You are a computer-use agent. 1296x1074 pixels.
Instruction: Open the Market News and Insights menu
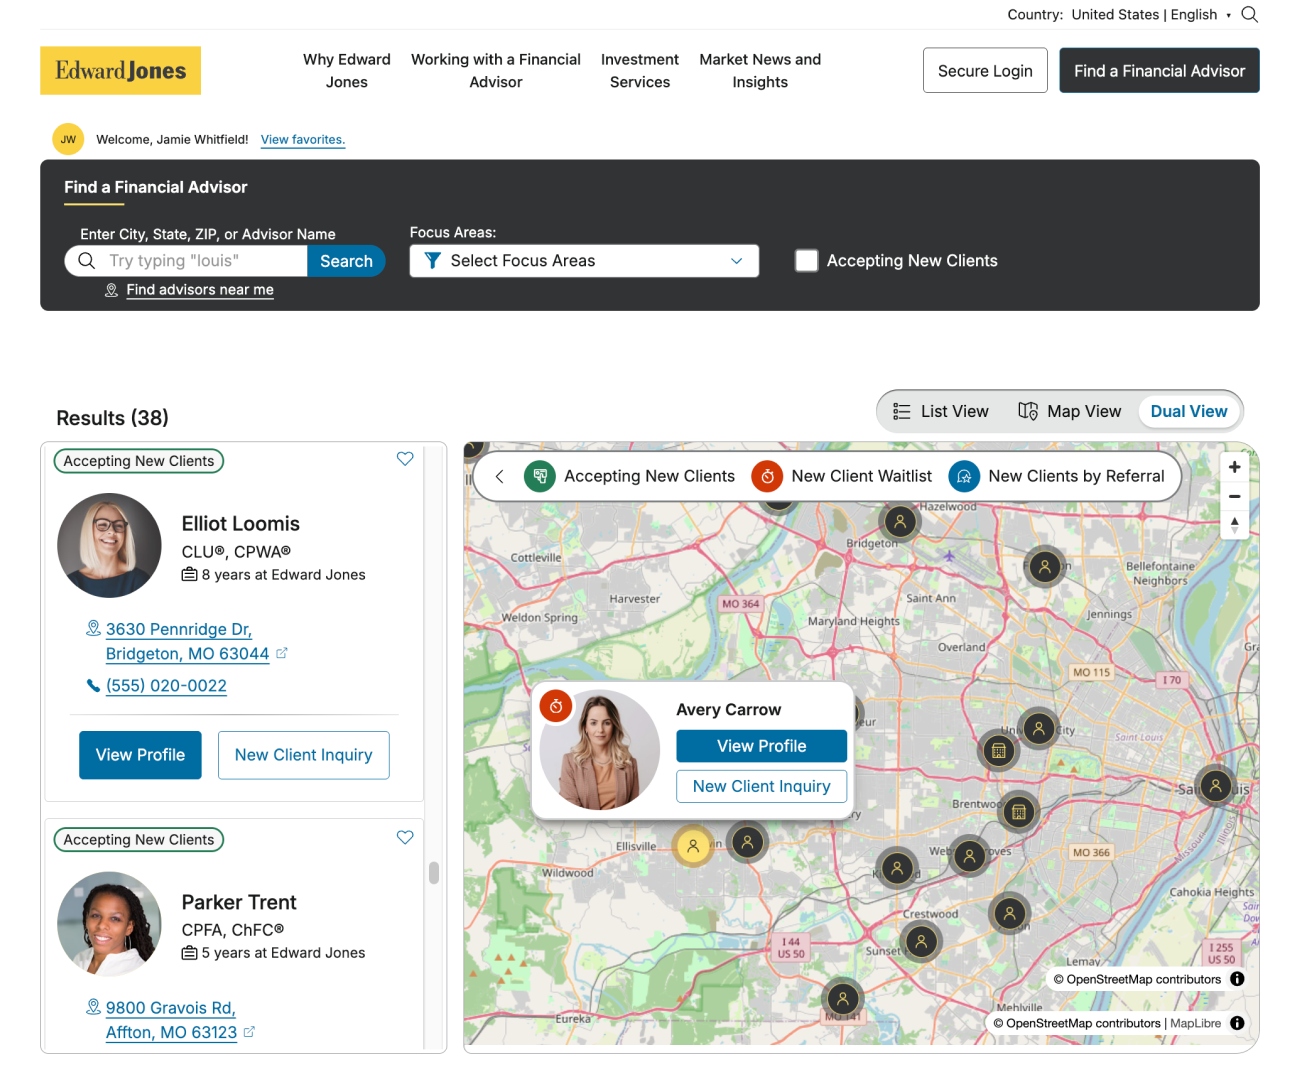[760, 71]
